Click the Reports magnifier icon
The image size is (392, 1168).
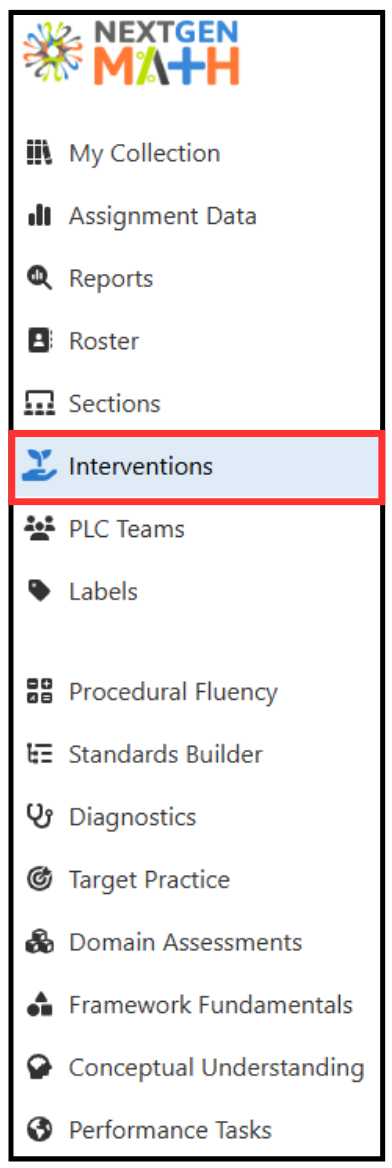click(39, 279)
